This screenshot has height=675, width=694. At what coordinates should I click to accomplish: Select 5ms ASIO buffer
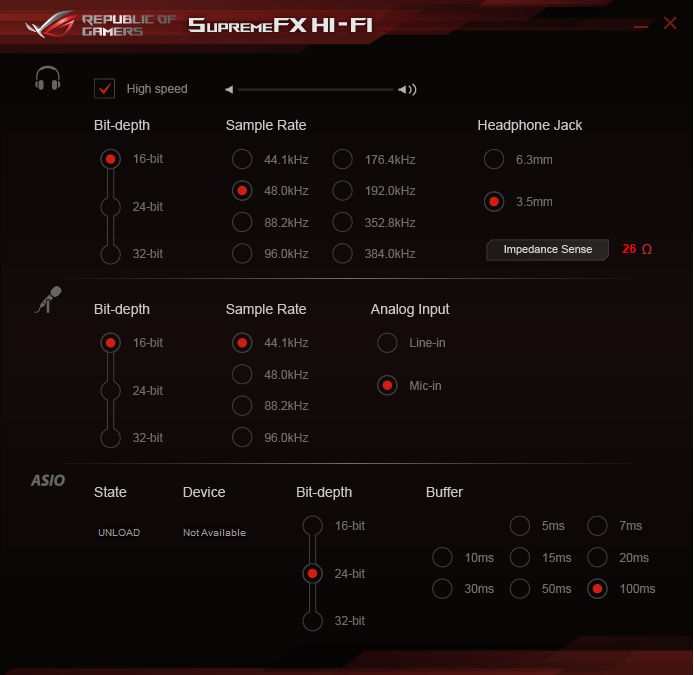(520, 526)
